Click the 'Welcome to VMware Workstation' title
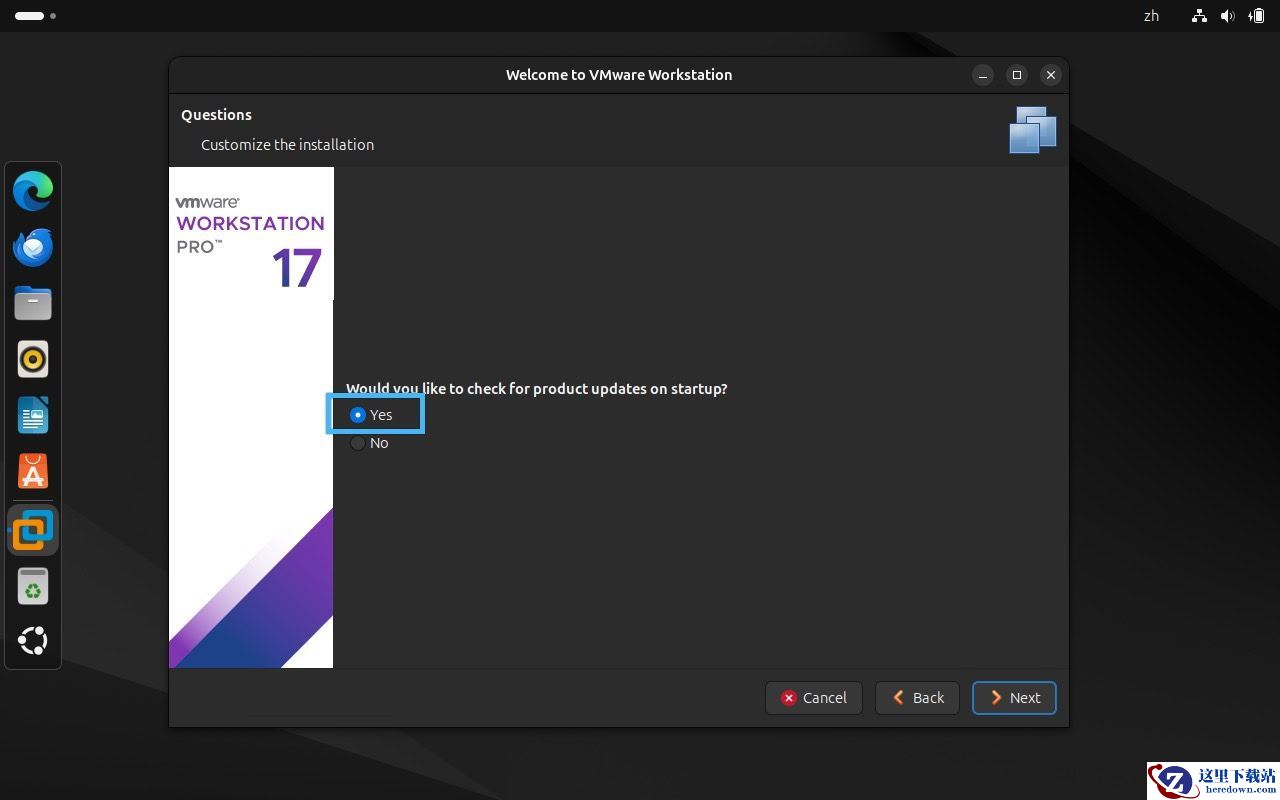1280x800 pixels. [x=619, y=75]
